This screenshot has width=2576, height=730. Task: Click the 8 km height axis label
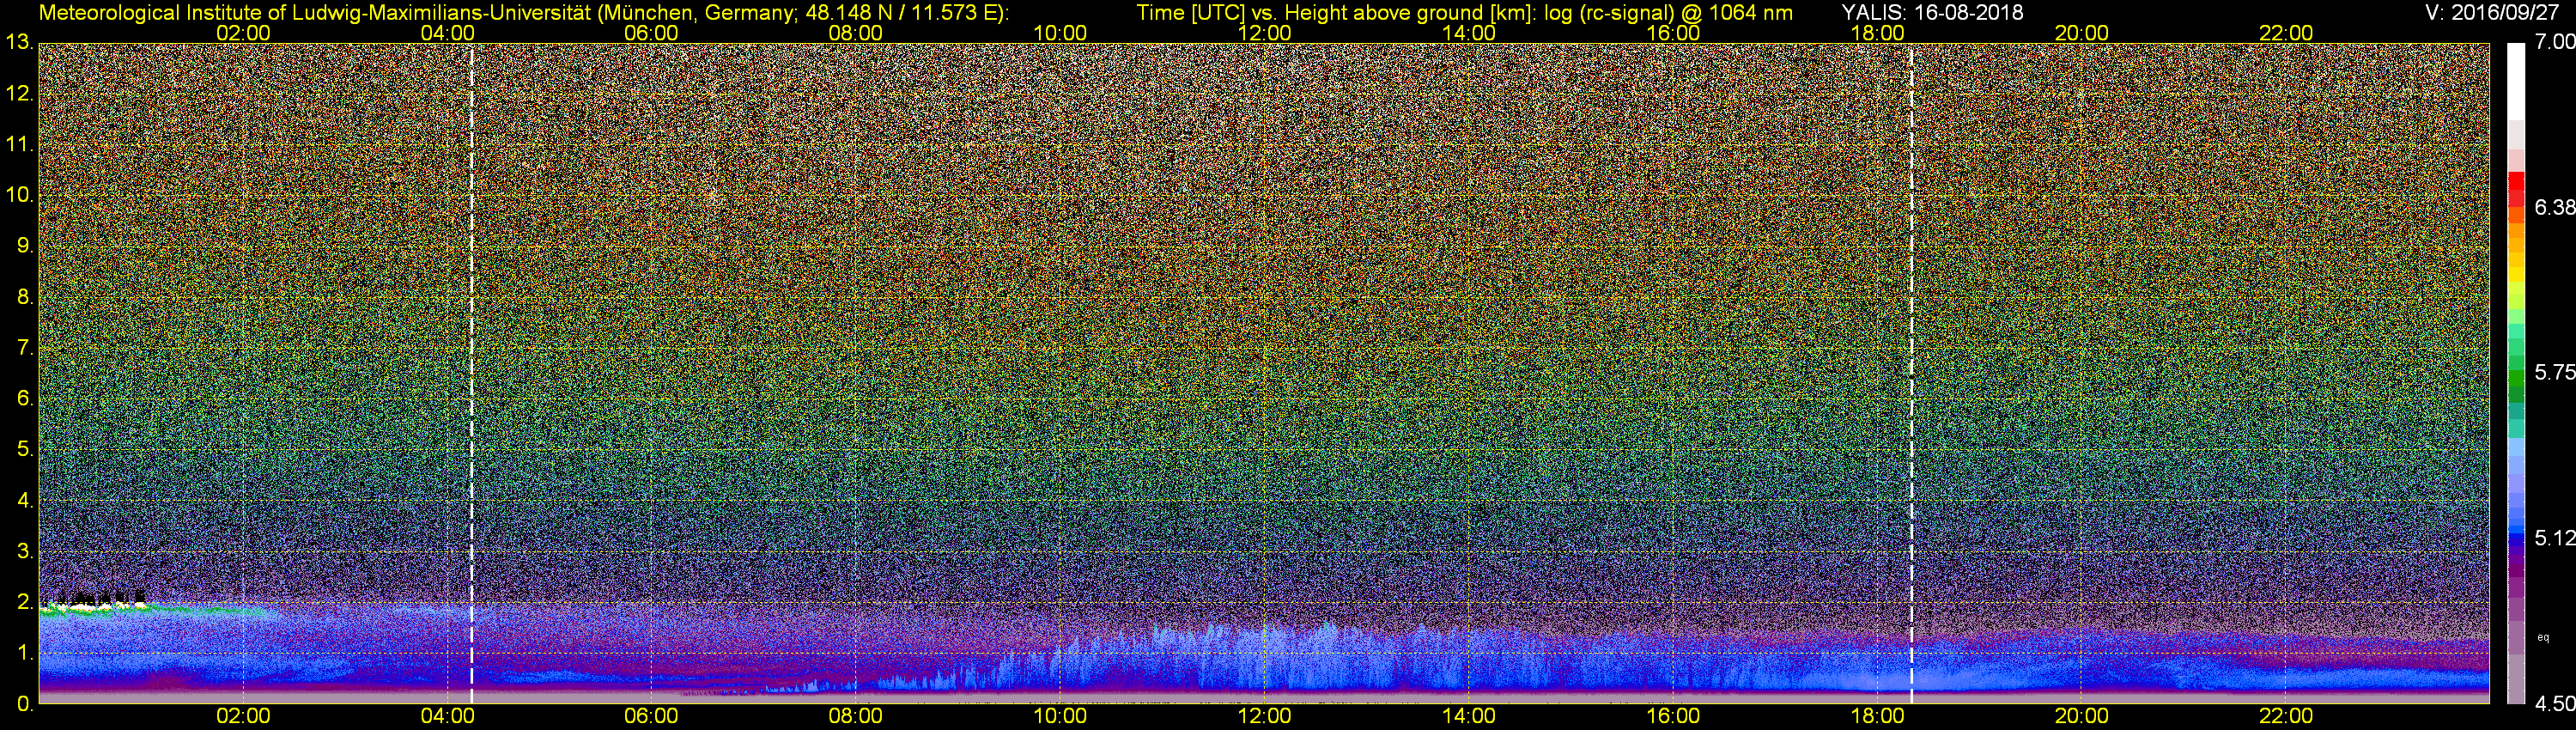click(24, 297)
